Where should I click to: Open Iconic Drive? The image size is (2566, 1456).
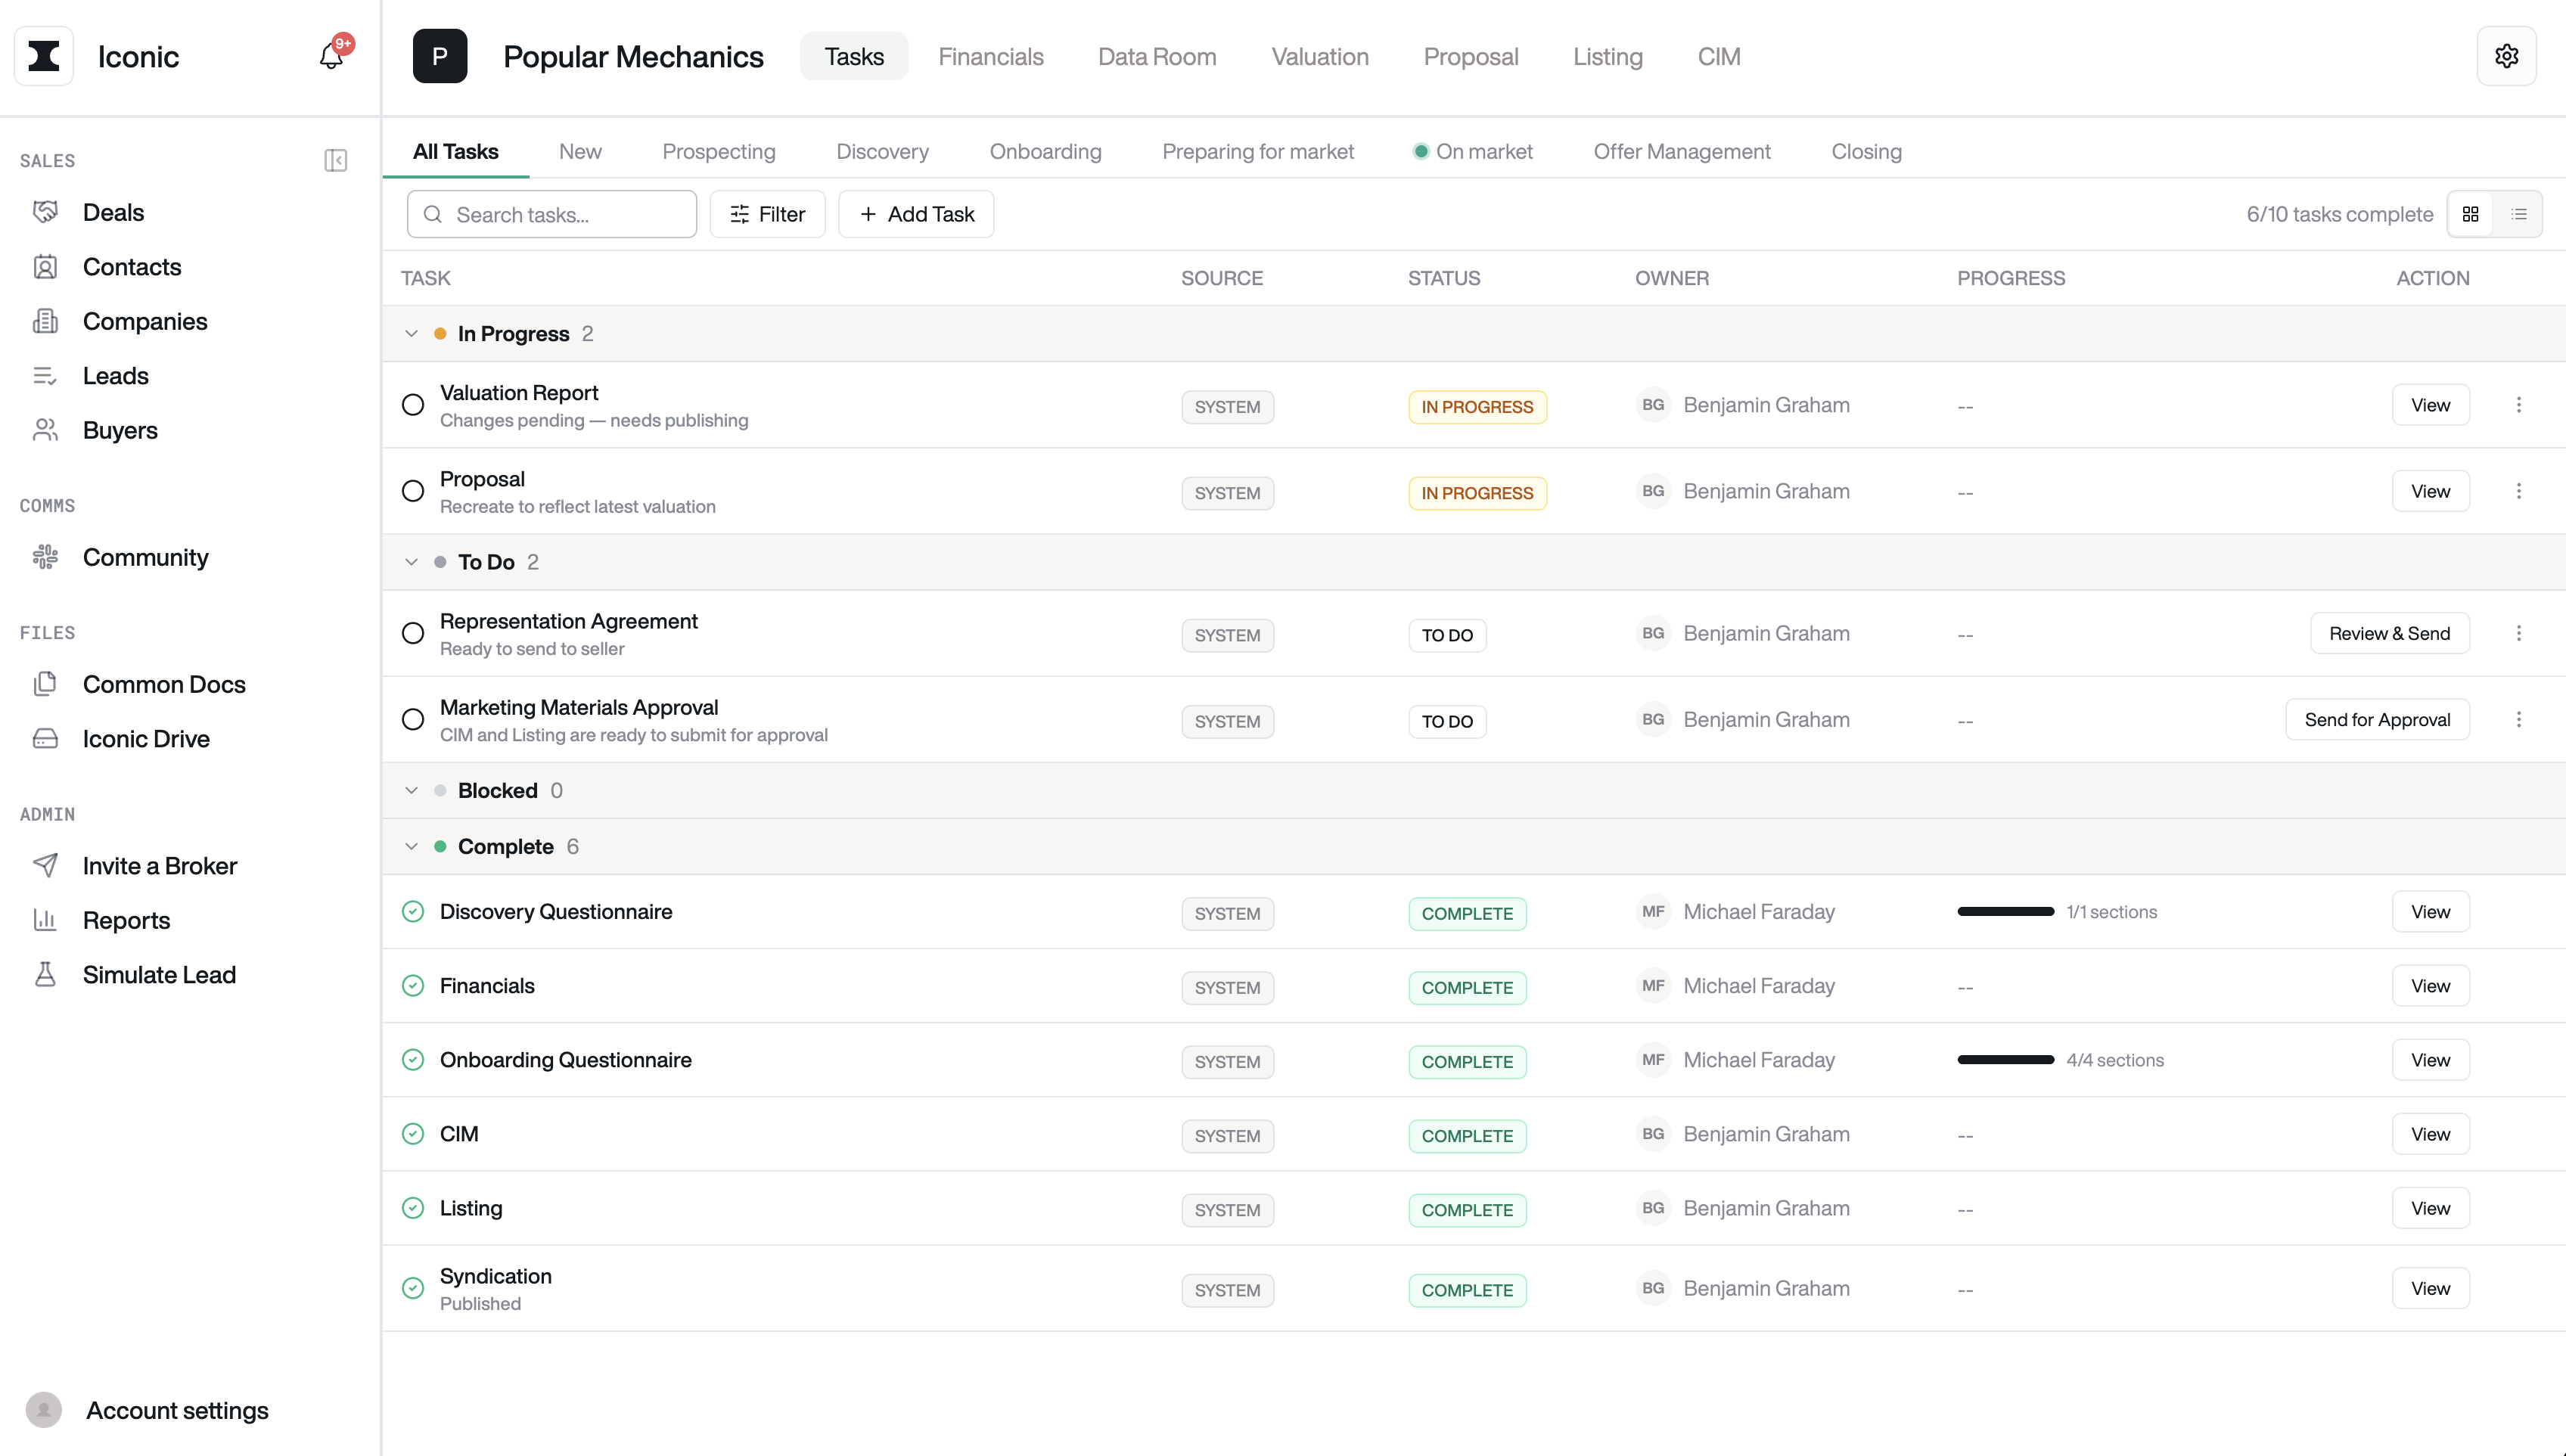(x=146, y=739)
